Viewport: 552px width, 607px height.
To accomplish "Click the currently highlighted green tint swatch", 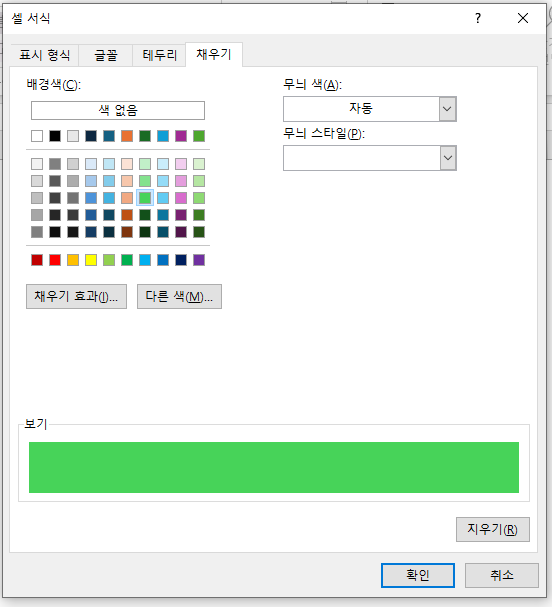I will [x=145, y=198].
